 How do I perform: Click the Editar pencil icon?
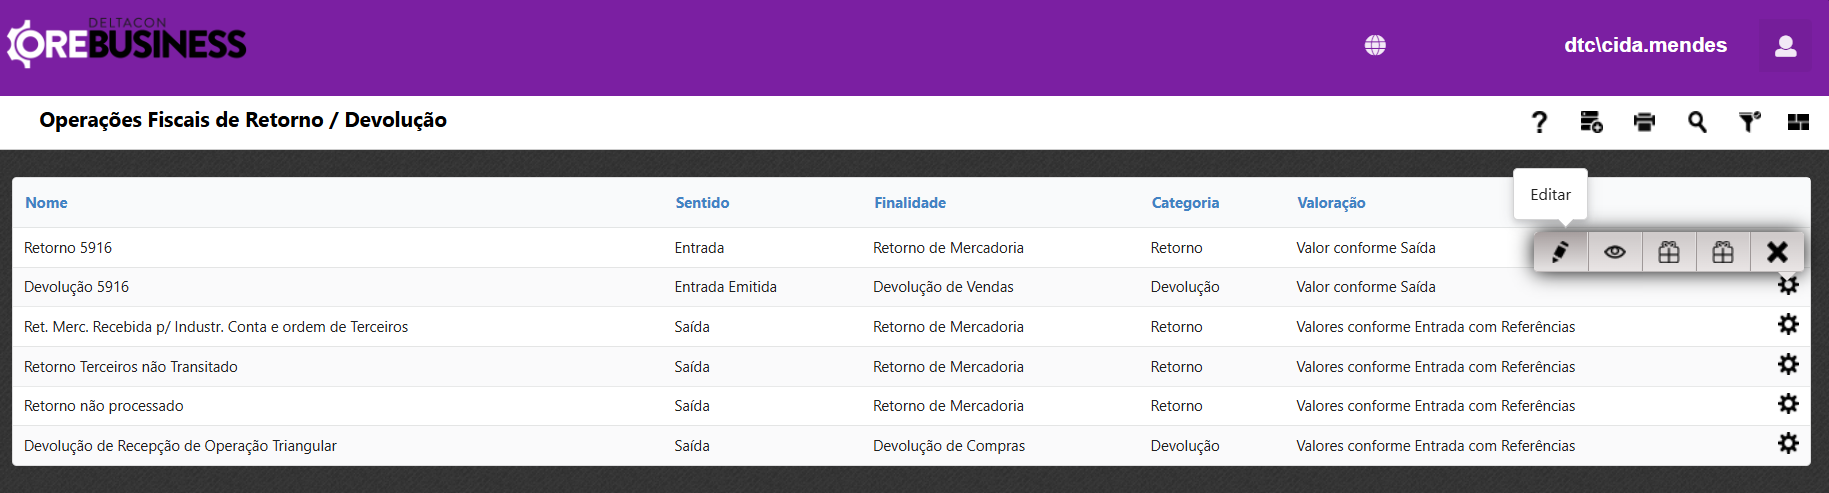pos(1560,252)
